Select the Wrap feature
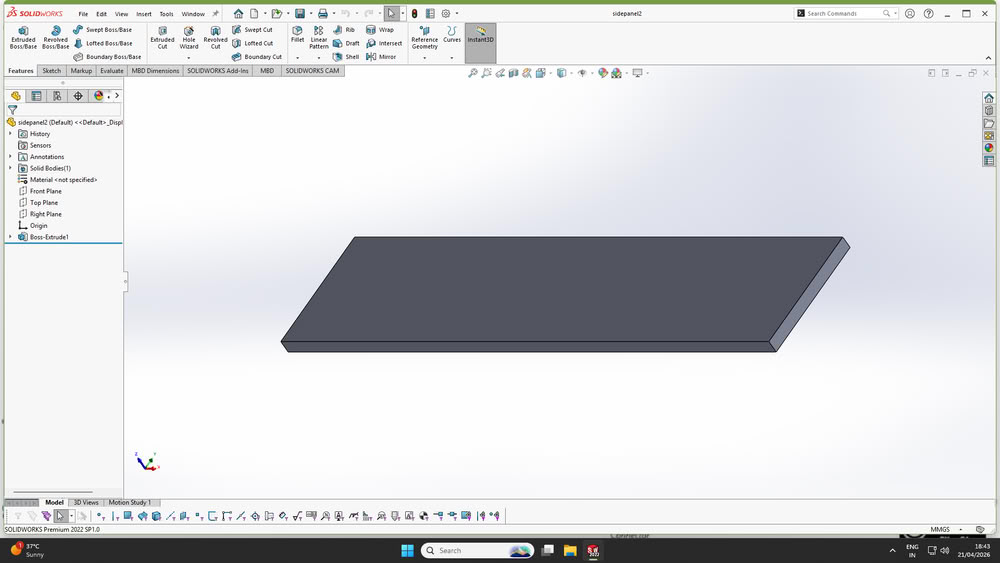 tap(379, 30)
